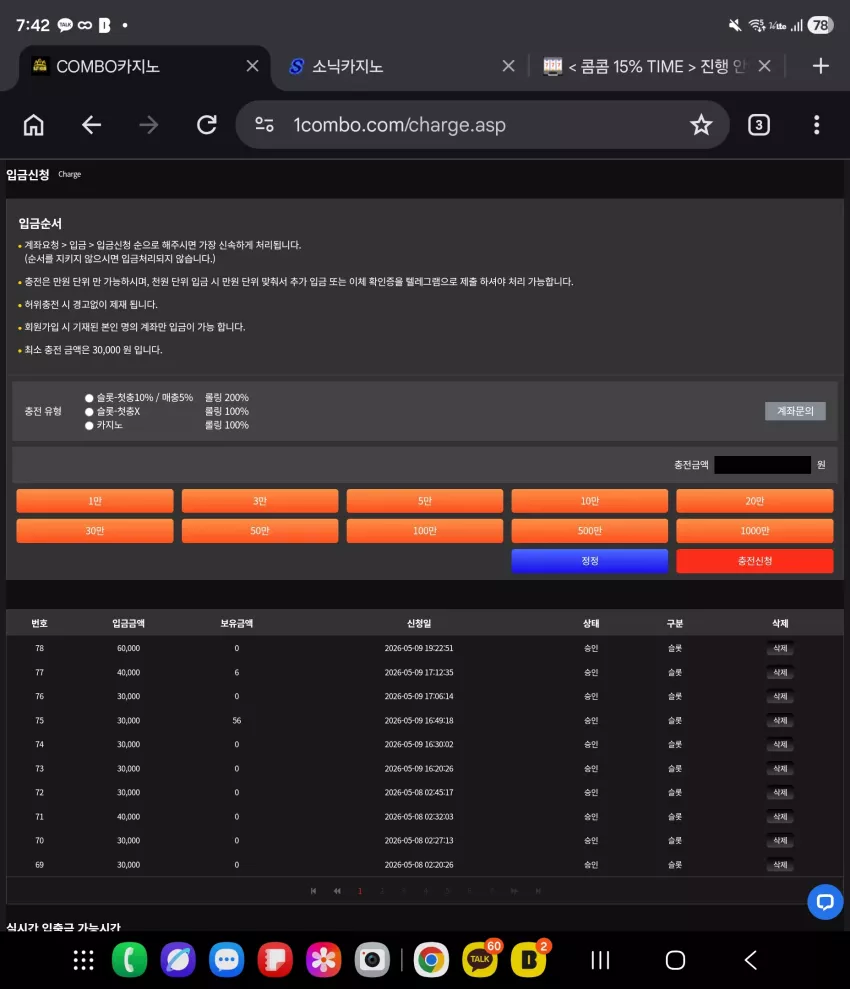850x989 pixels.
Task: Open the tab switcher showing 3
Action: (759, 125)
